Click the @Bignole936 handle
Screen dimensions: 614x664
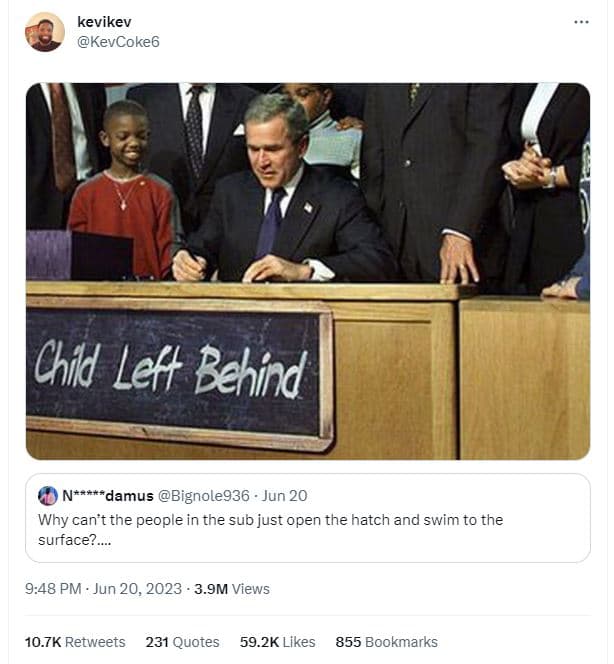(x=204, y=496)
